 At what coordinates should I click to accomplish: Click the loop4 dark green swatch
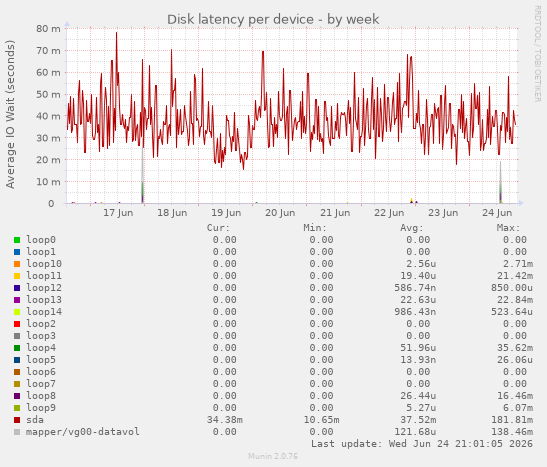pyautogui.click(x=17, y=348)
